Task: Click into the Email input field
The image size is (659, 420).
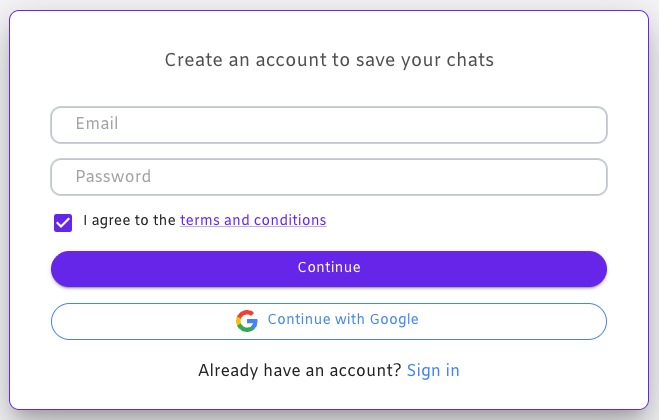Action: (328, 125)
